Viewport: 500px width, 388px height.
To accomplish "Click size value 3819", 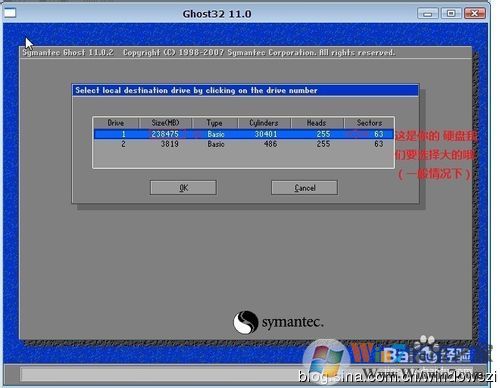I will (x=170, y=144).
